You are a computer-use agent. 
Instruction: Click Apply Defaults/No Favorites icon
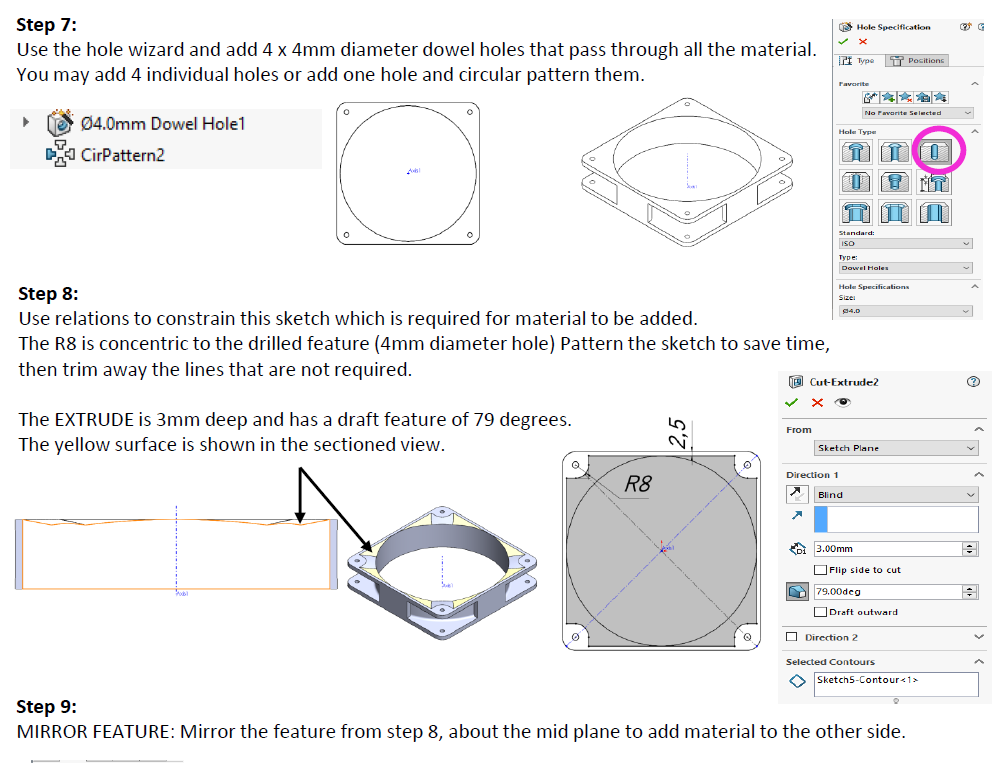pos(870,98)
